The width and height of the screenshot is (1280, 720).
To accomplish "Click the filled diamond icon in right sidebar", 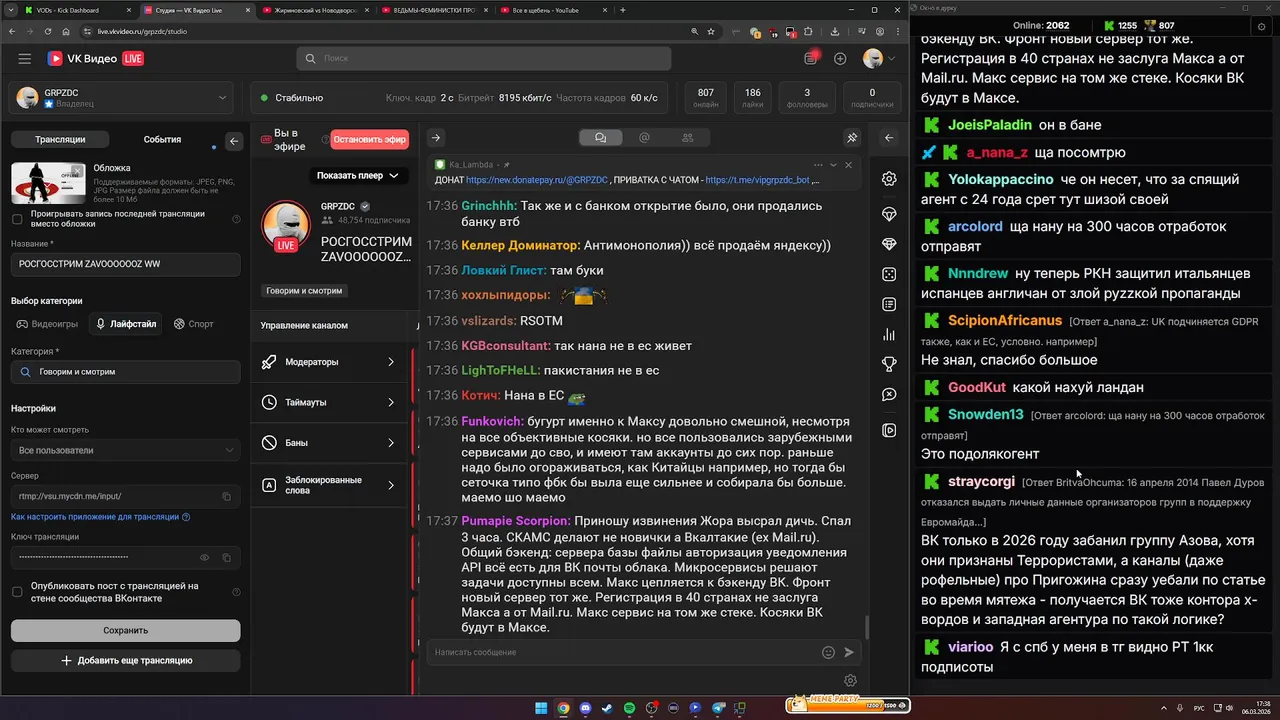I will click(889, 244).
